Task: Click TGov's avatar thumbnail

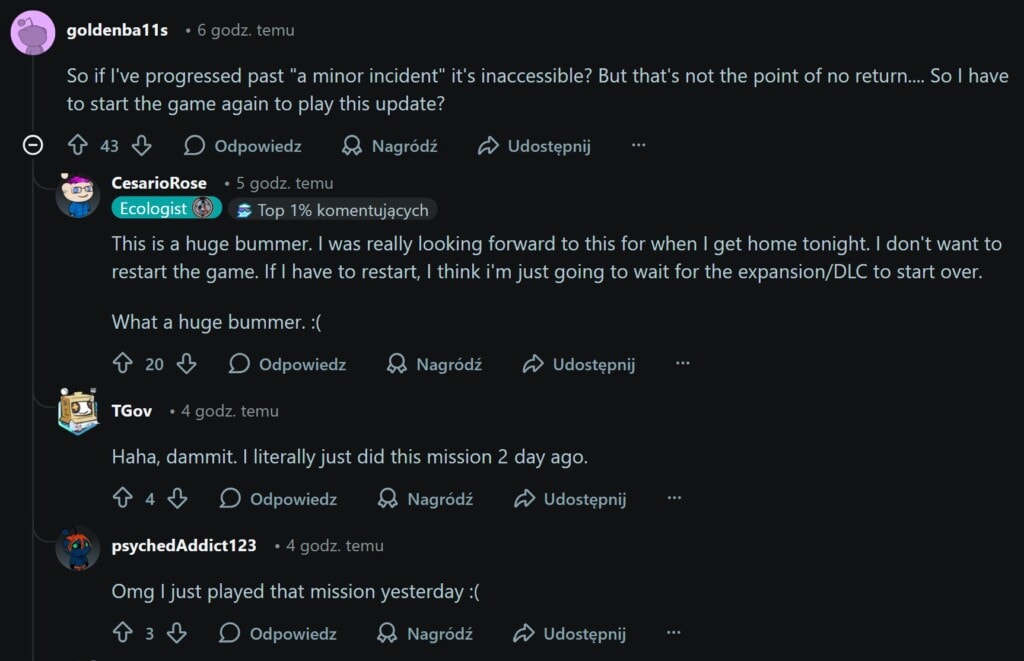Action: click(x=78, y=412)
